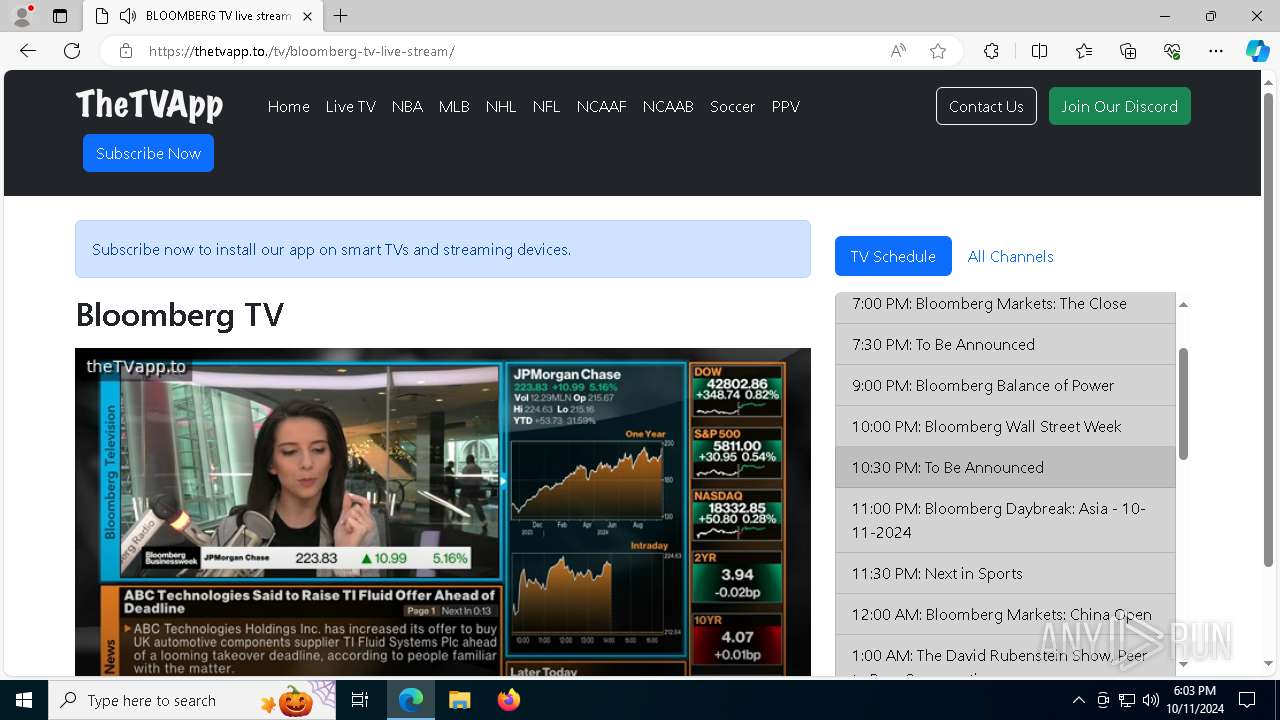This screenshot has height=720, width=1280.
Task: Click subscribe smart TV app banner
Action: point(443,249)
